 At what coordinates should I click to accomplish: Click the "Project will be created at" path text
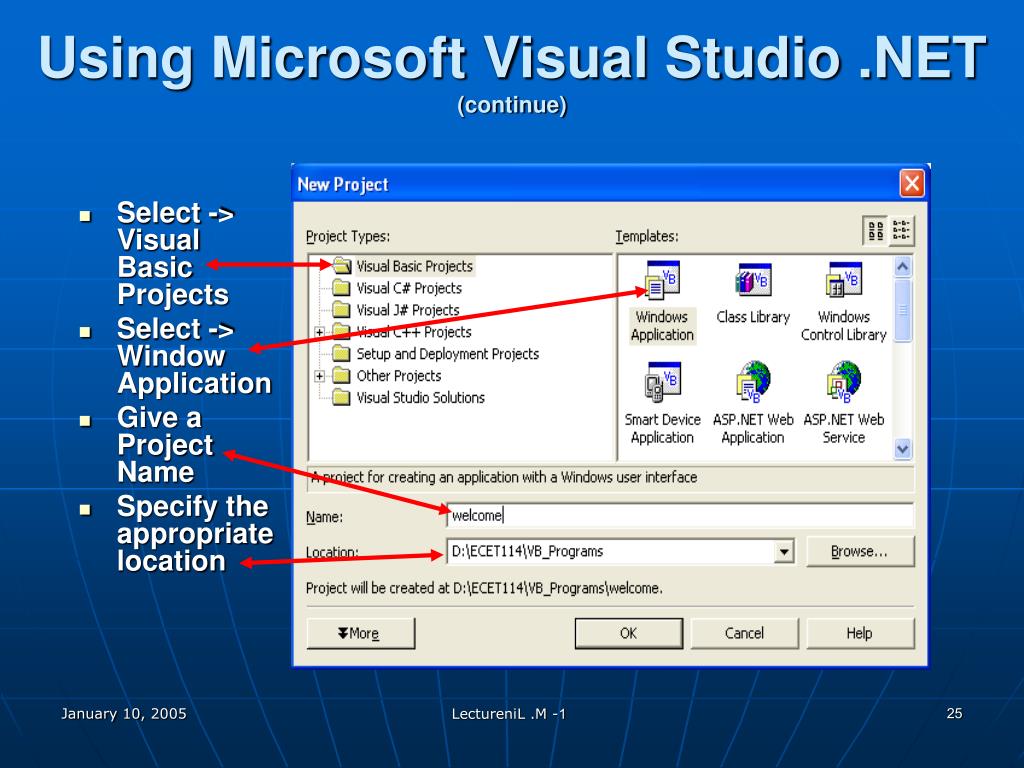click(484, 588)
